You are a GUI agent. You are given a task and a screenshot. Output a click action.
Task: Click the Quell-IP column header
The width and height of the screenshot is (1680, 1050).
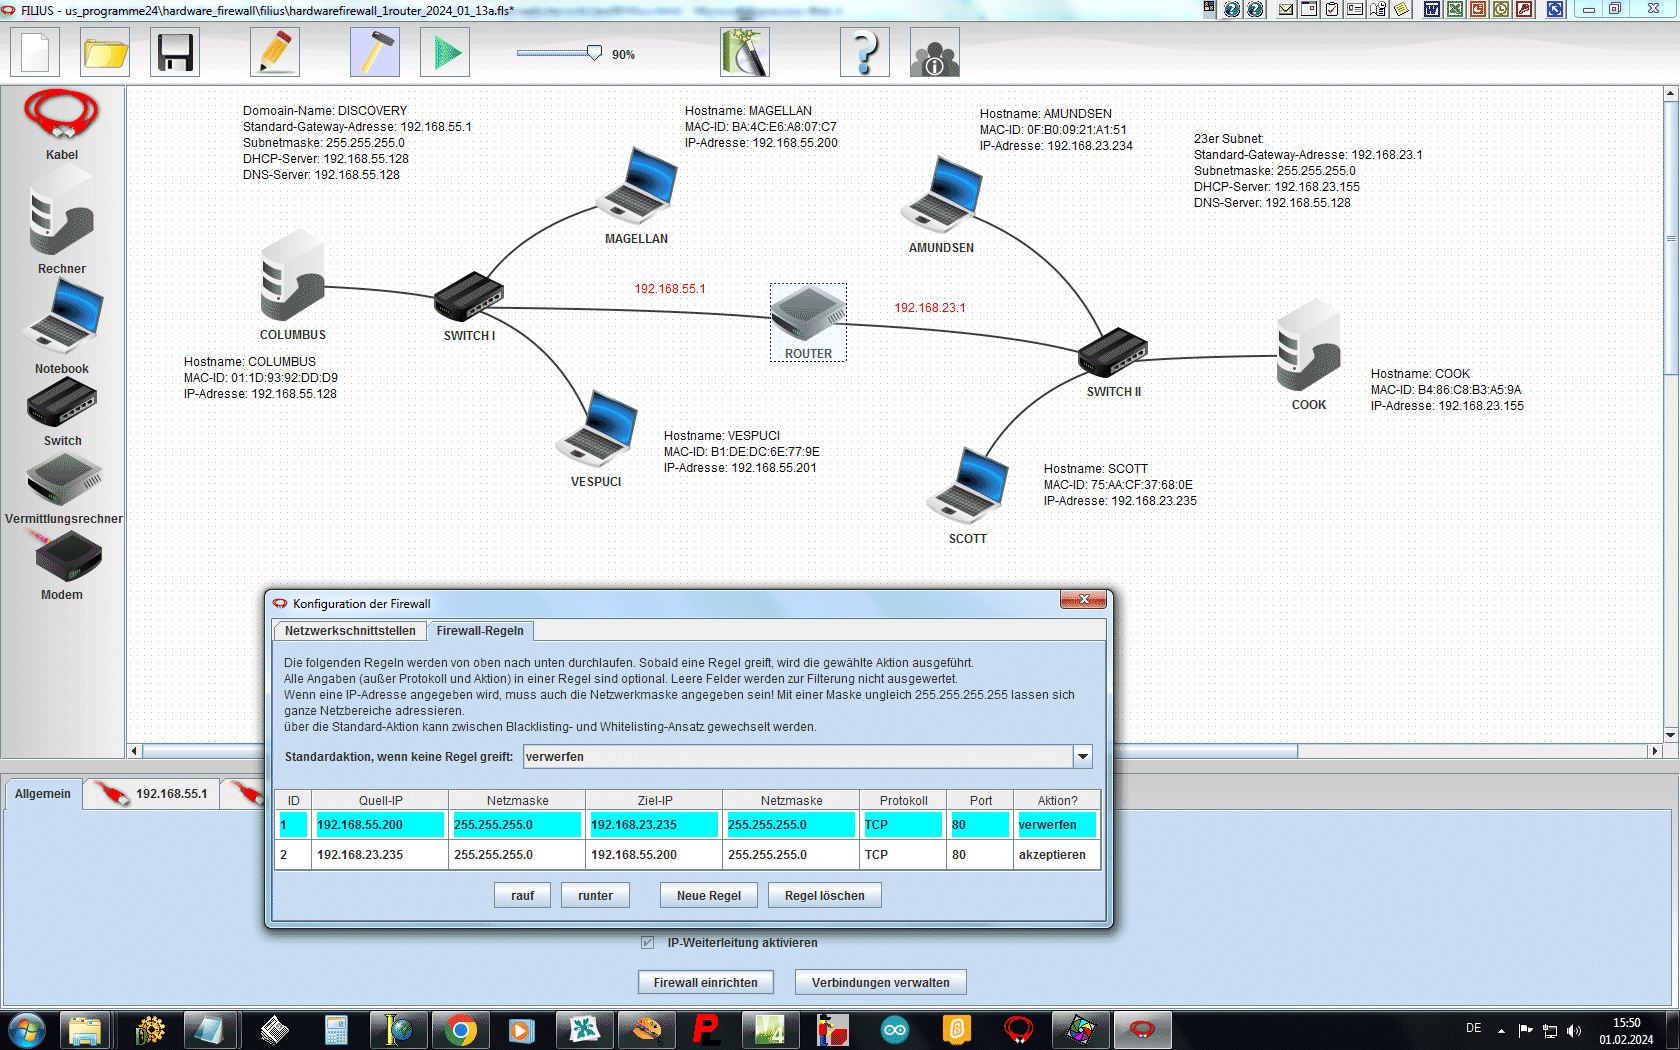(380, 801)
